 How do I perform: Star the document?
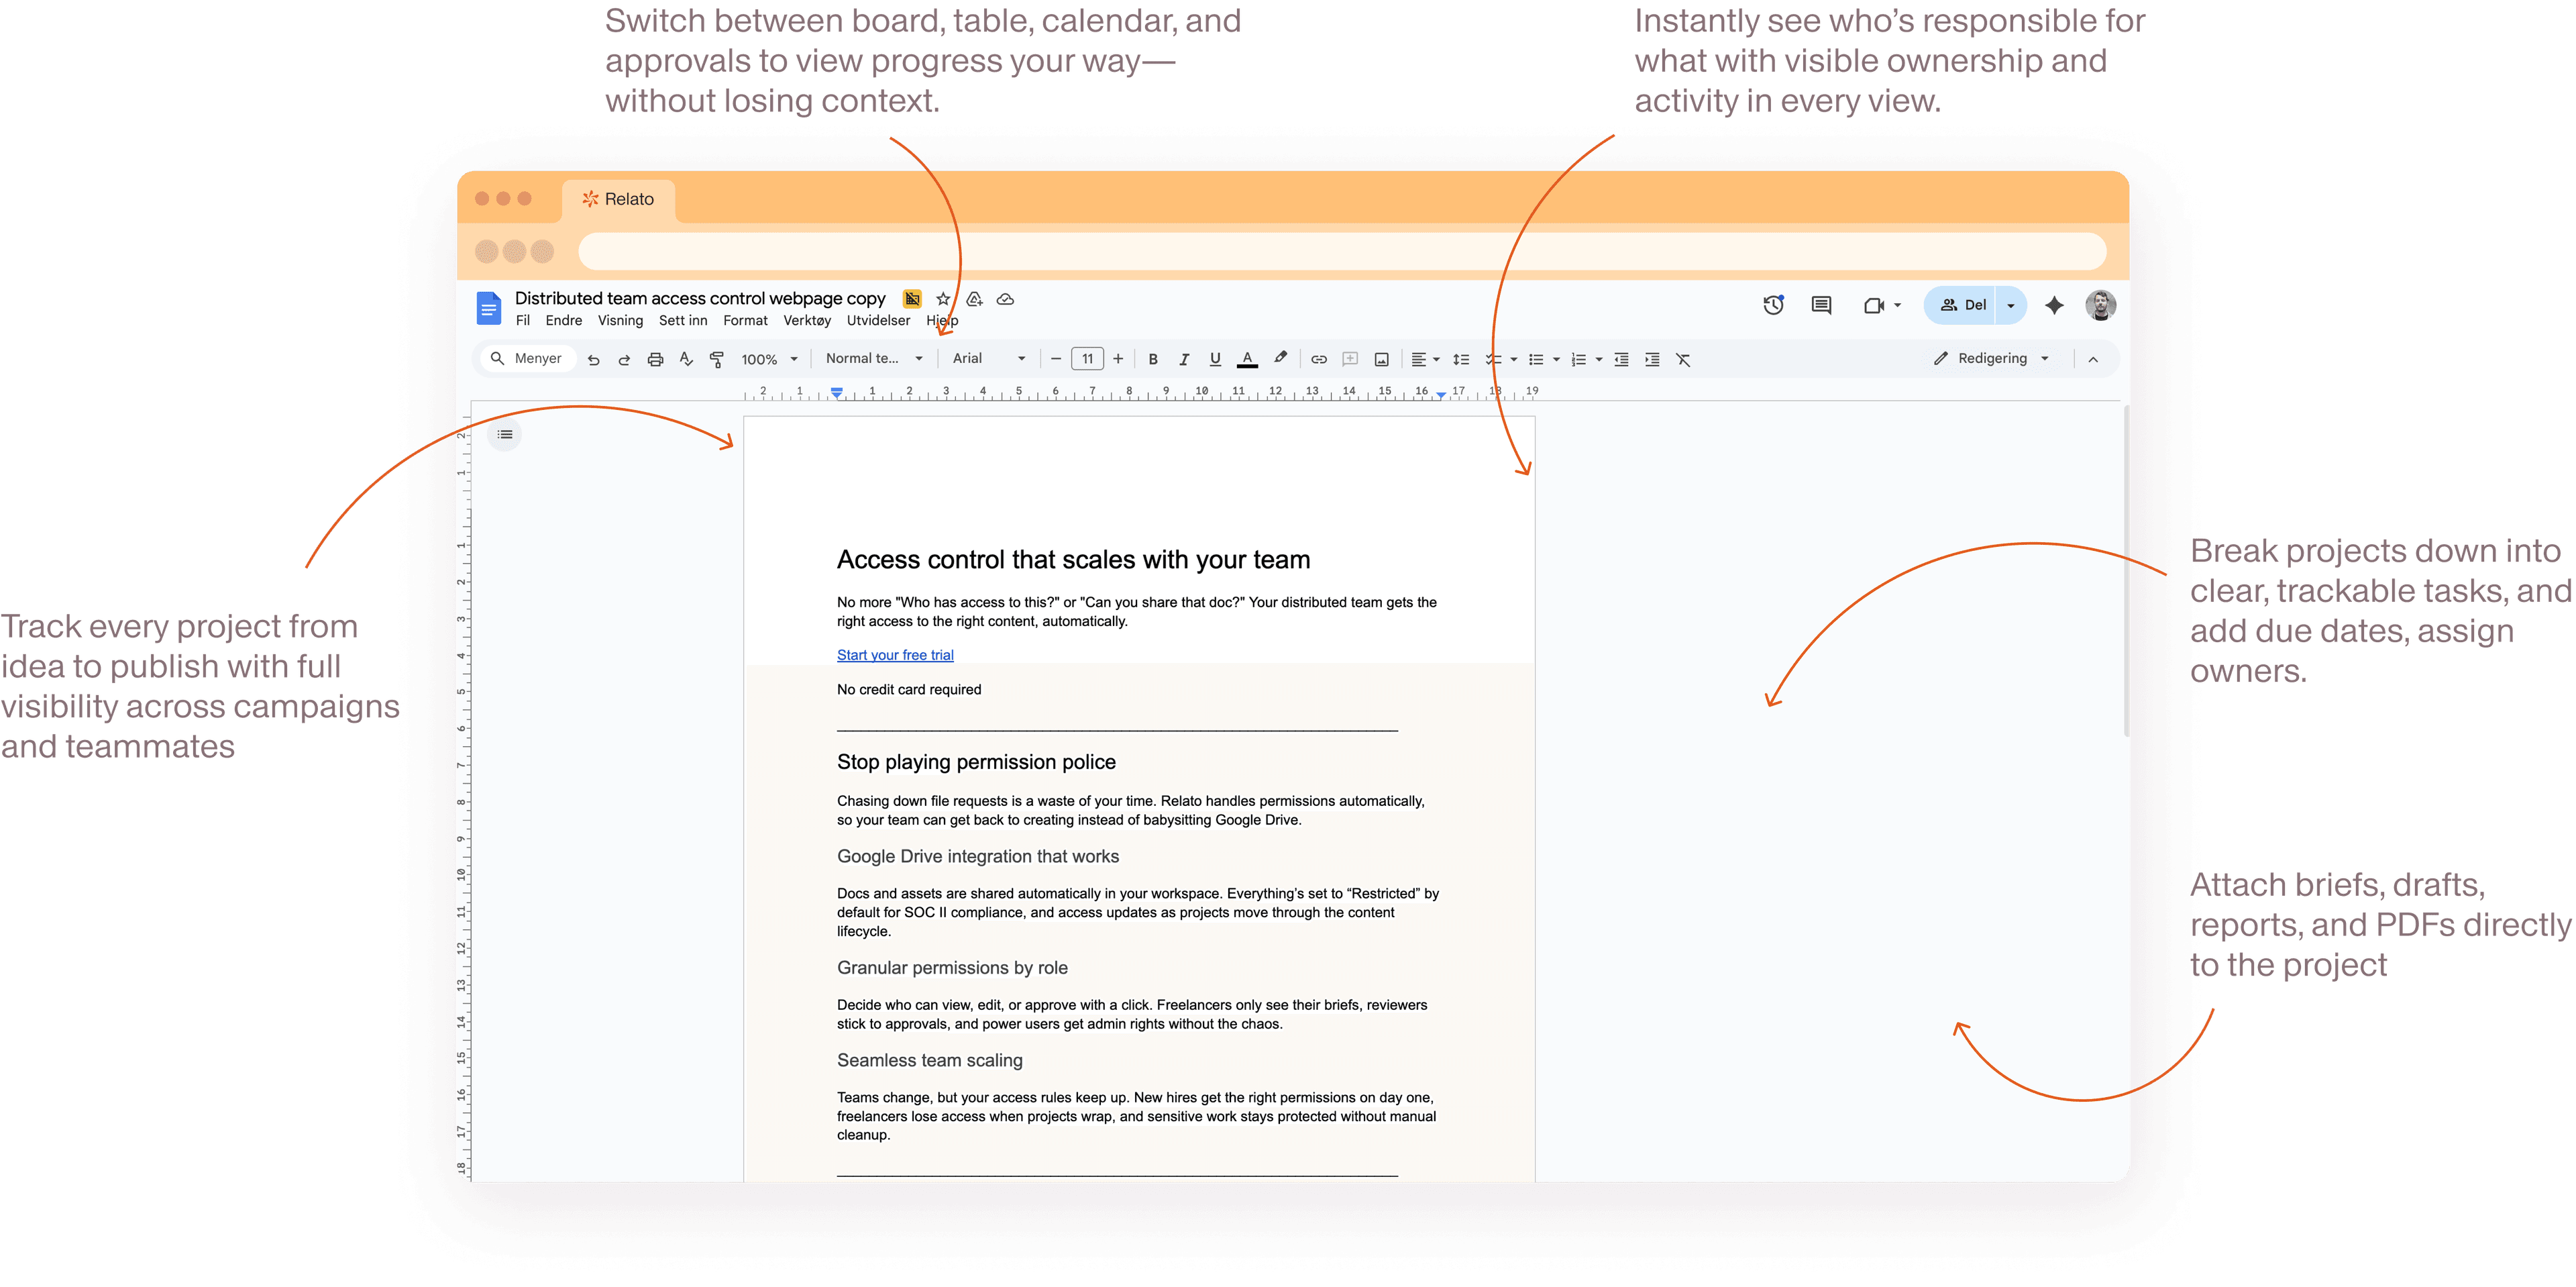(943, 299)
